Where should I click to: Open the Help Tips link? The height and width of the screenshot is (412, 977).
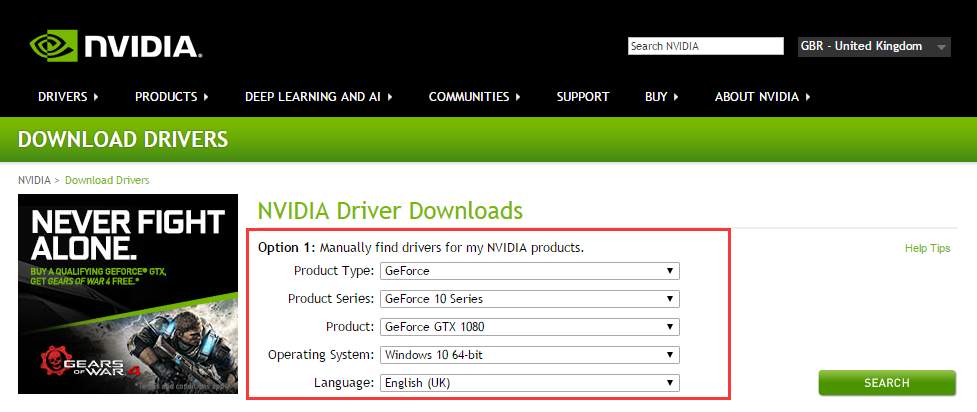(927, 248)
